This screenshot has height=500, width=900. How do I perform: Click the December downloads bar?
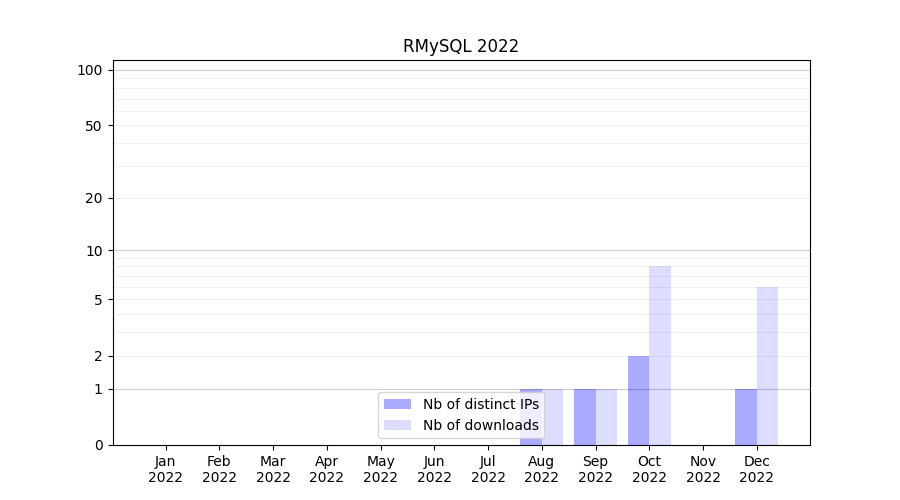767,365
